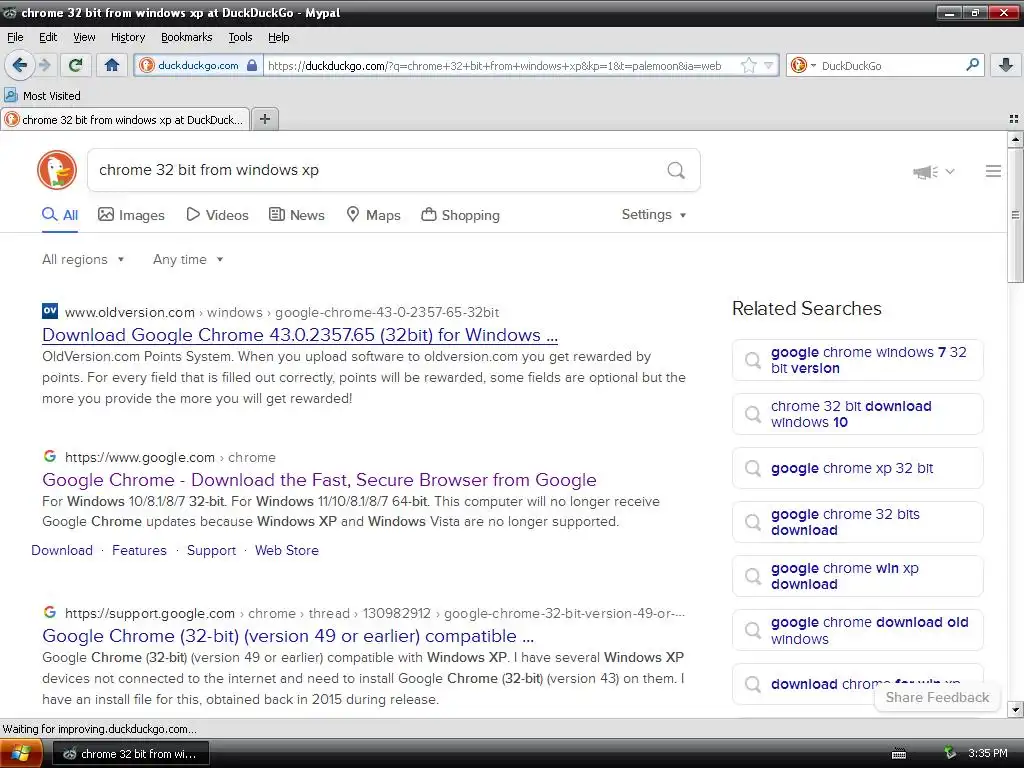Image resolution: width=1024 pixels, height=768 pixels.
Task: Open Download Google Chrome 43.0.2357.65 link
Action: 300,334
